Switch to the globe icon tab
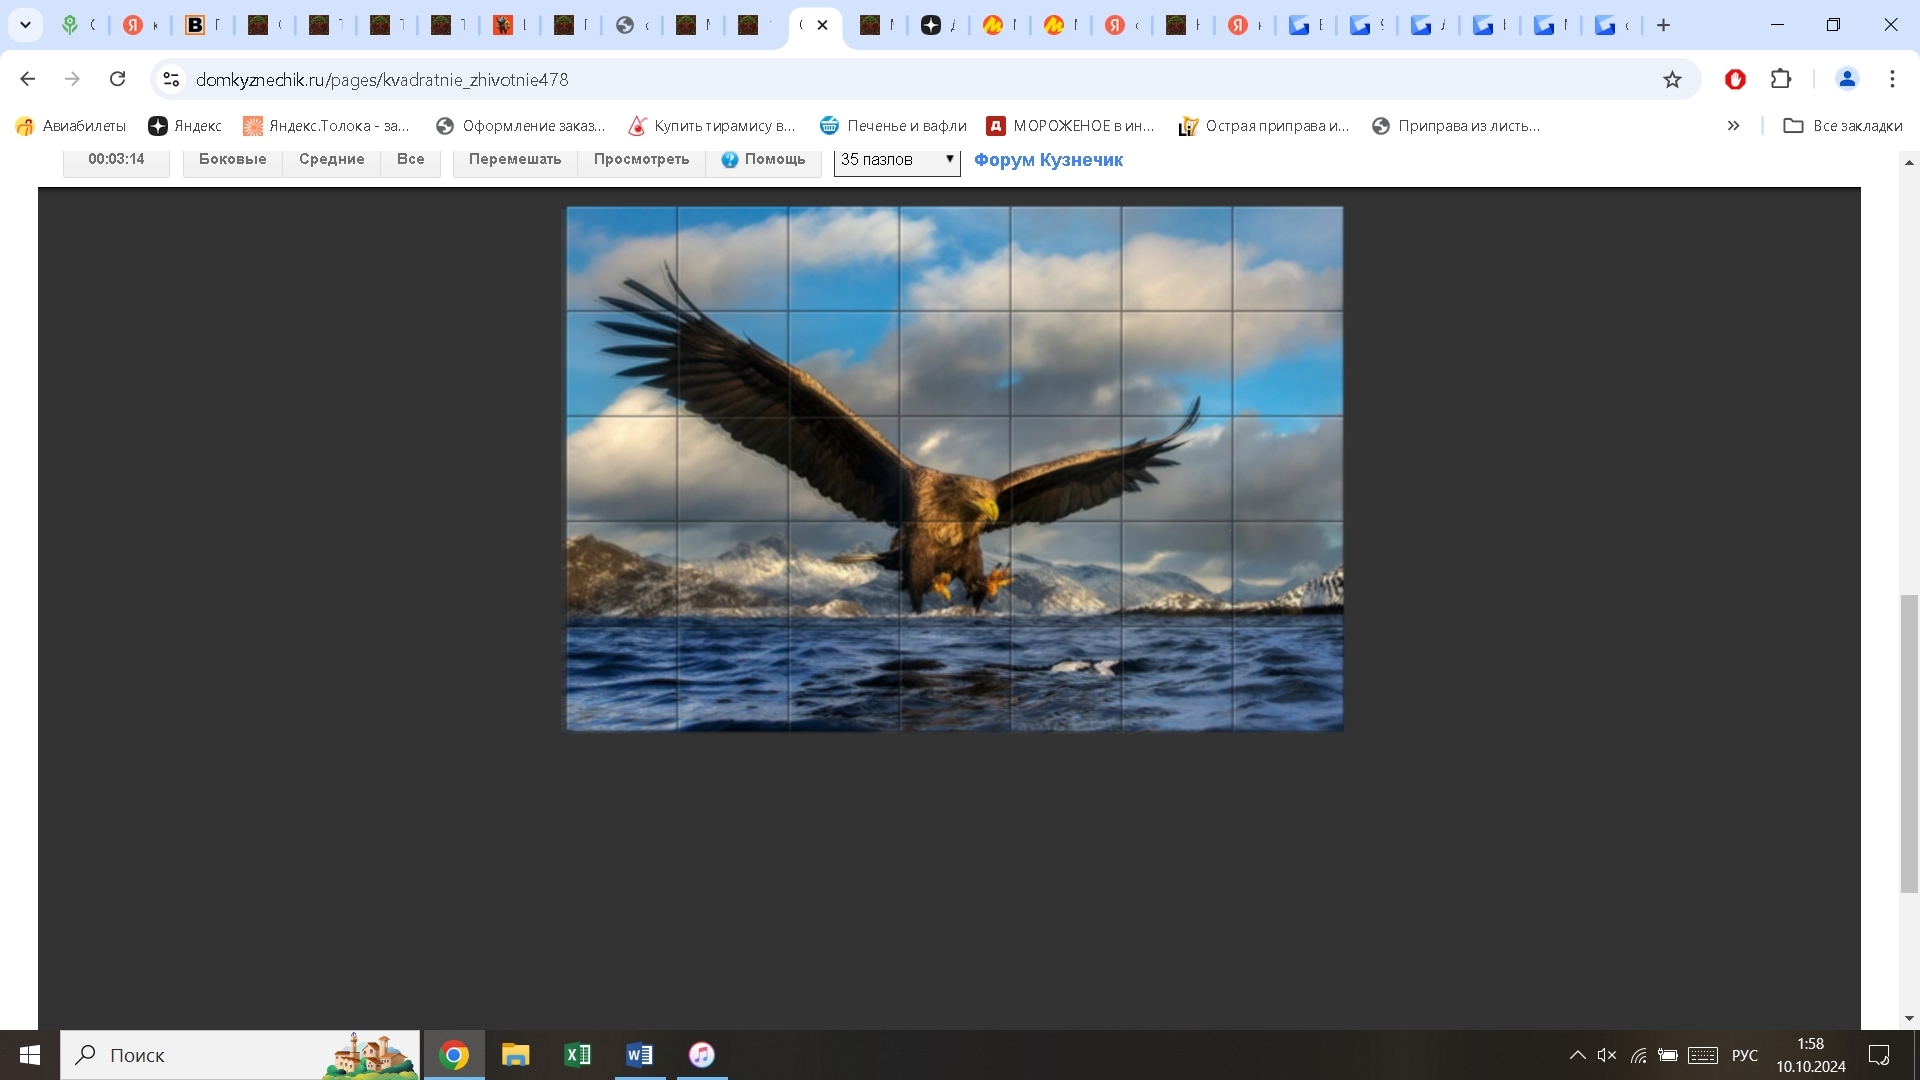The image size is (1920, 1080). (625, 25)
